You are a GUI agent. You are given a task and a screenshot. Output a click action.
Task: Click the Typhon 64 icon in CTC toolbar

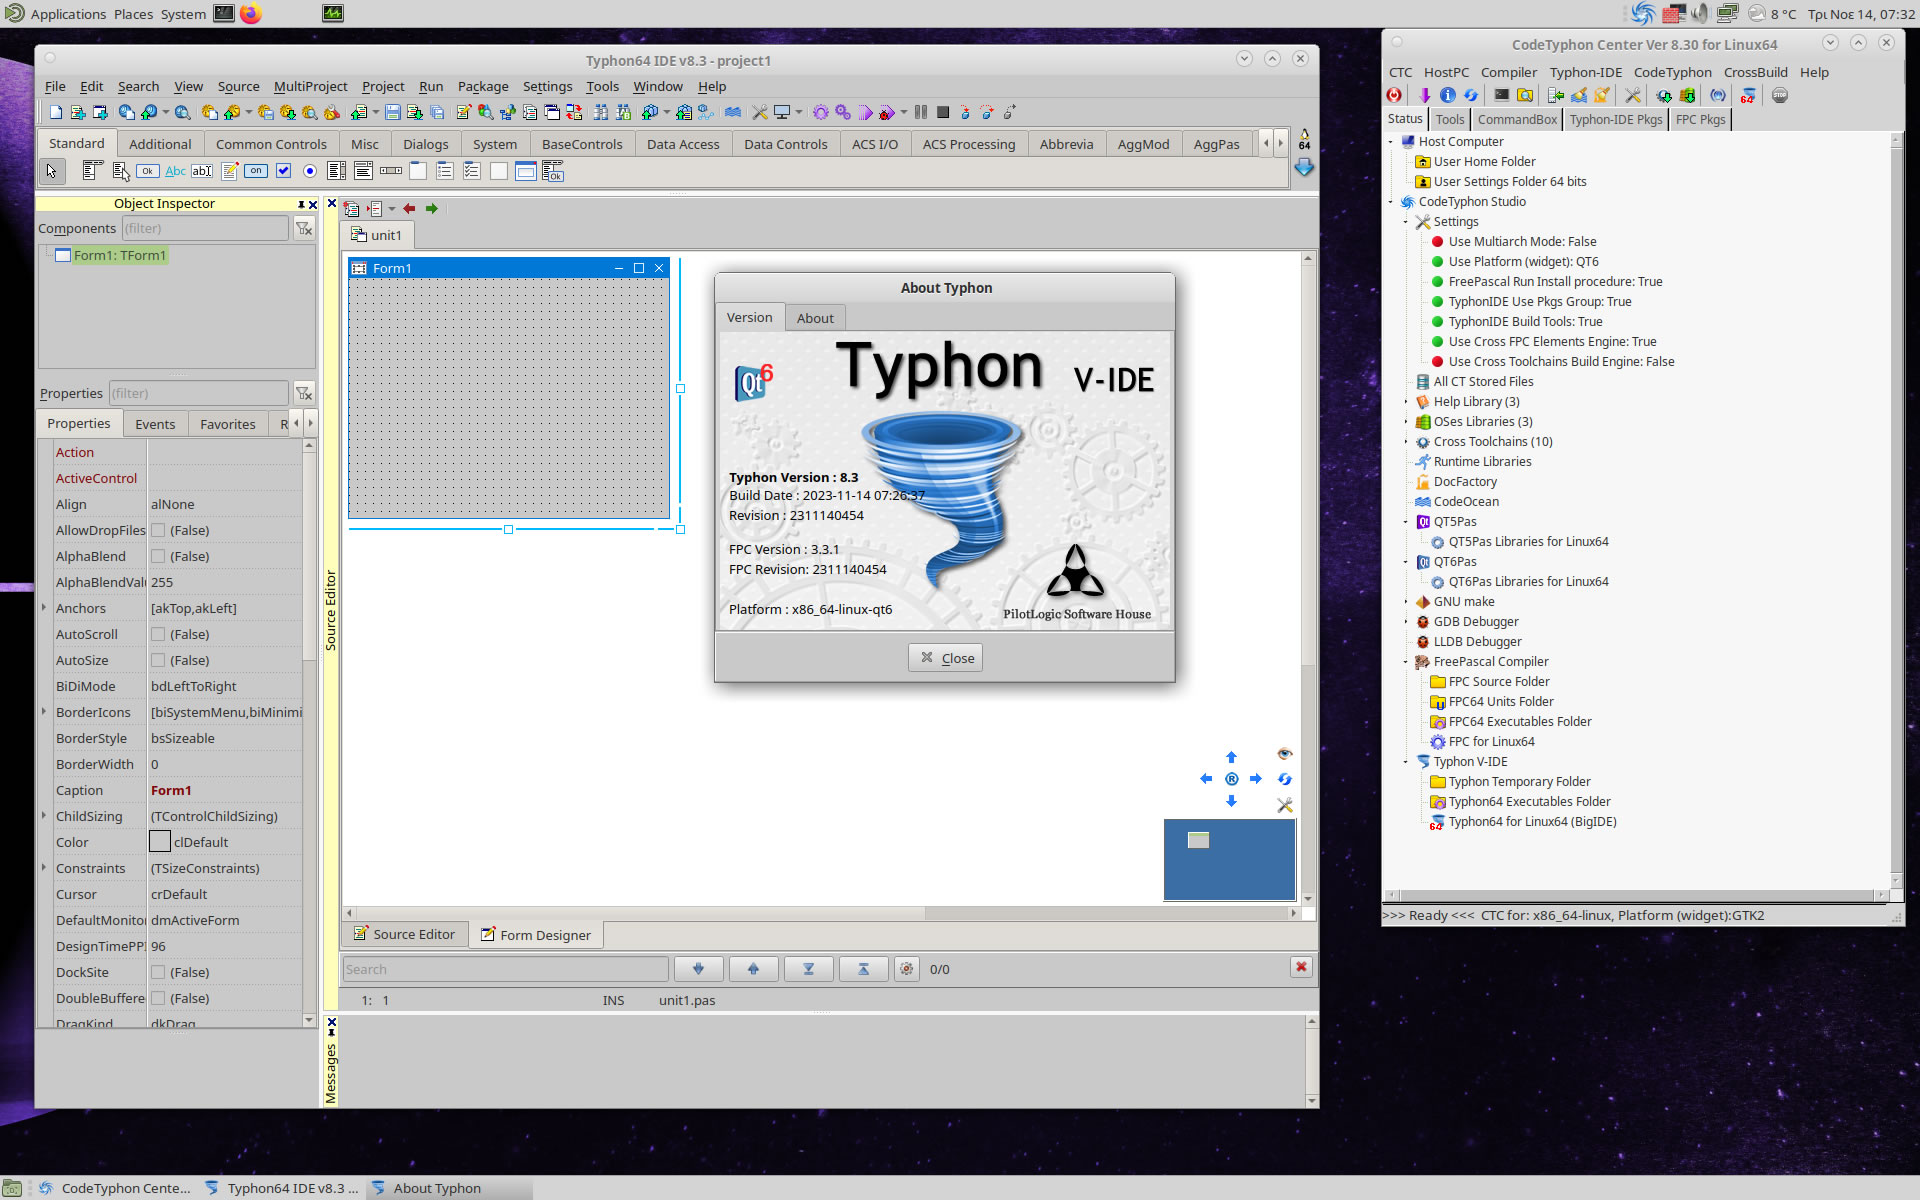click(x=1748, y=95)
